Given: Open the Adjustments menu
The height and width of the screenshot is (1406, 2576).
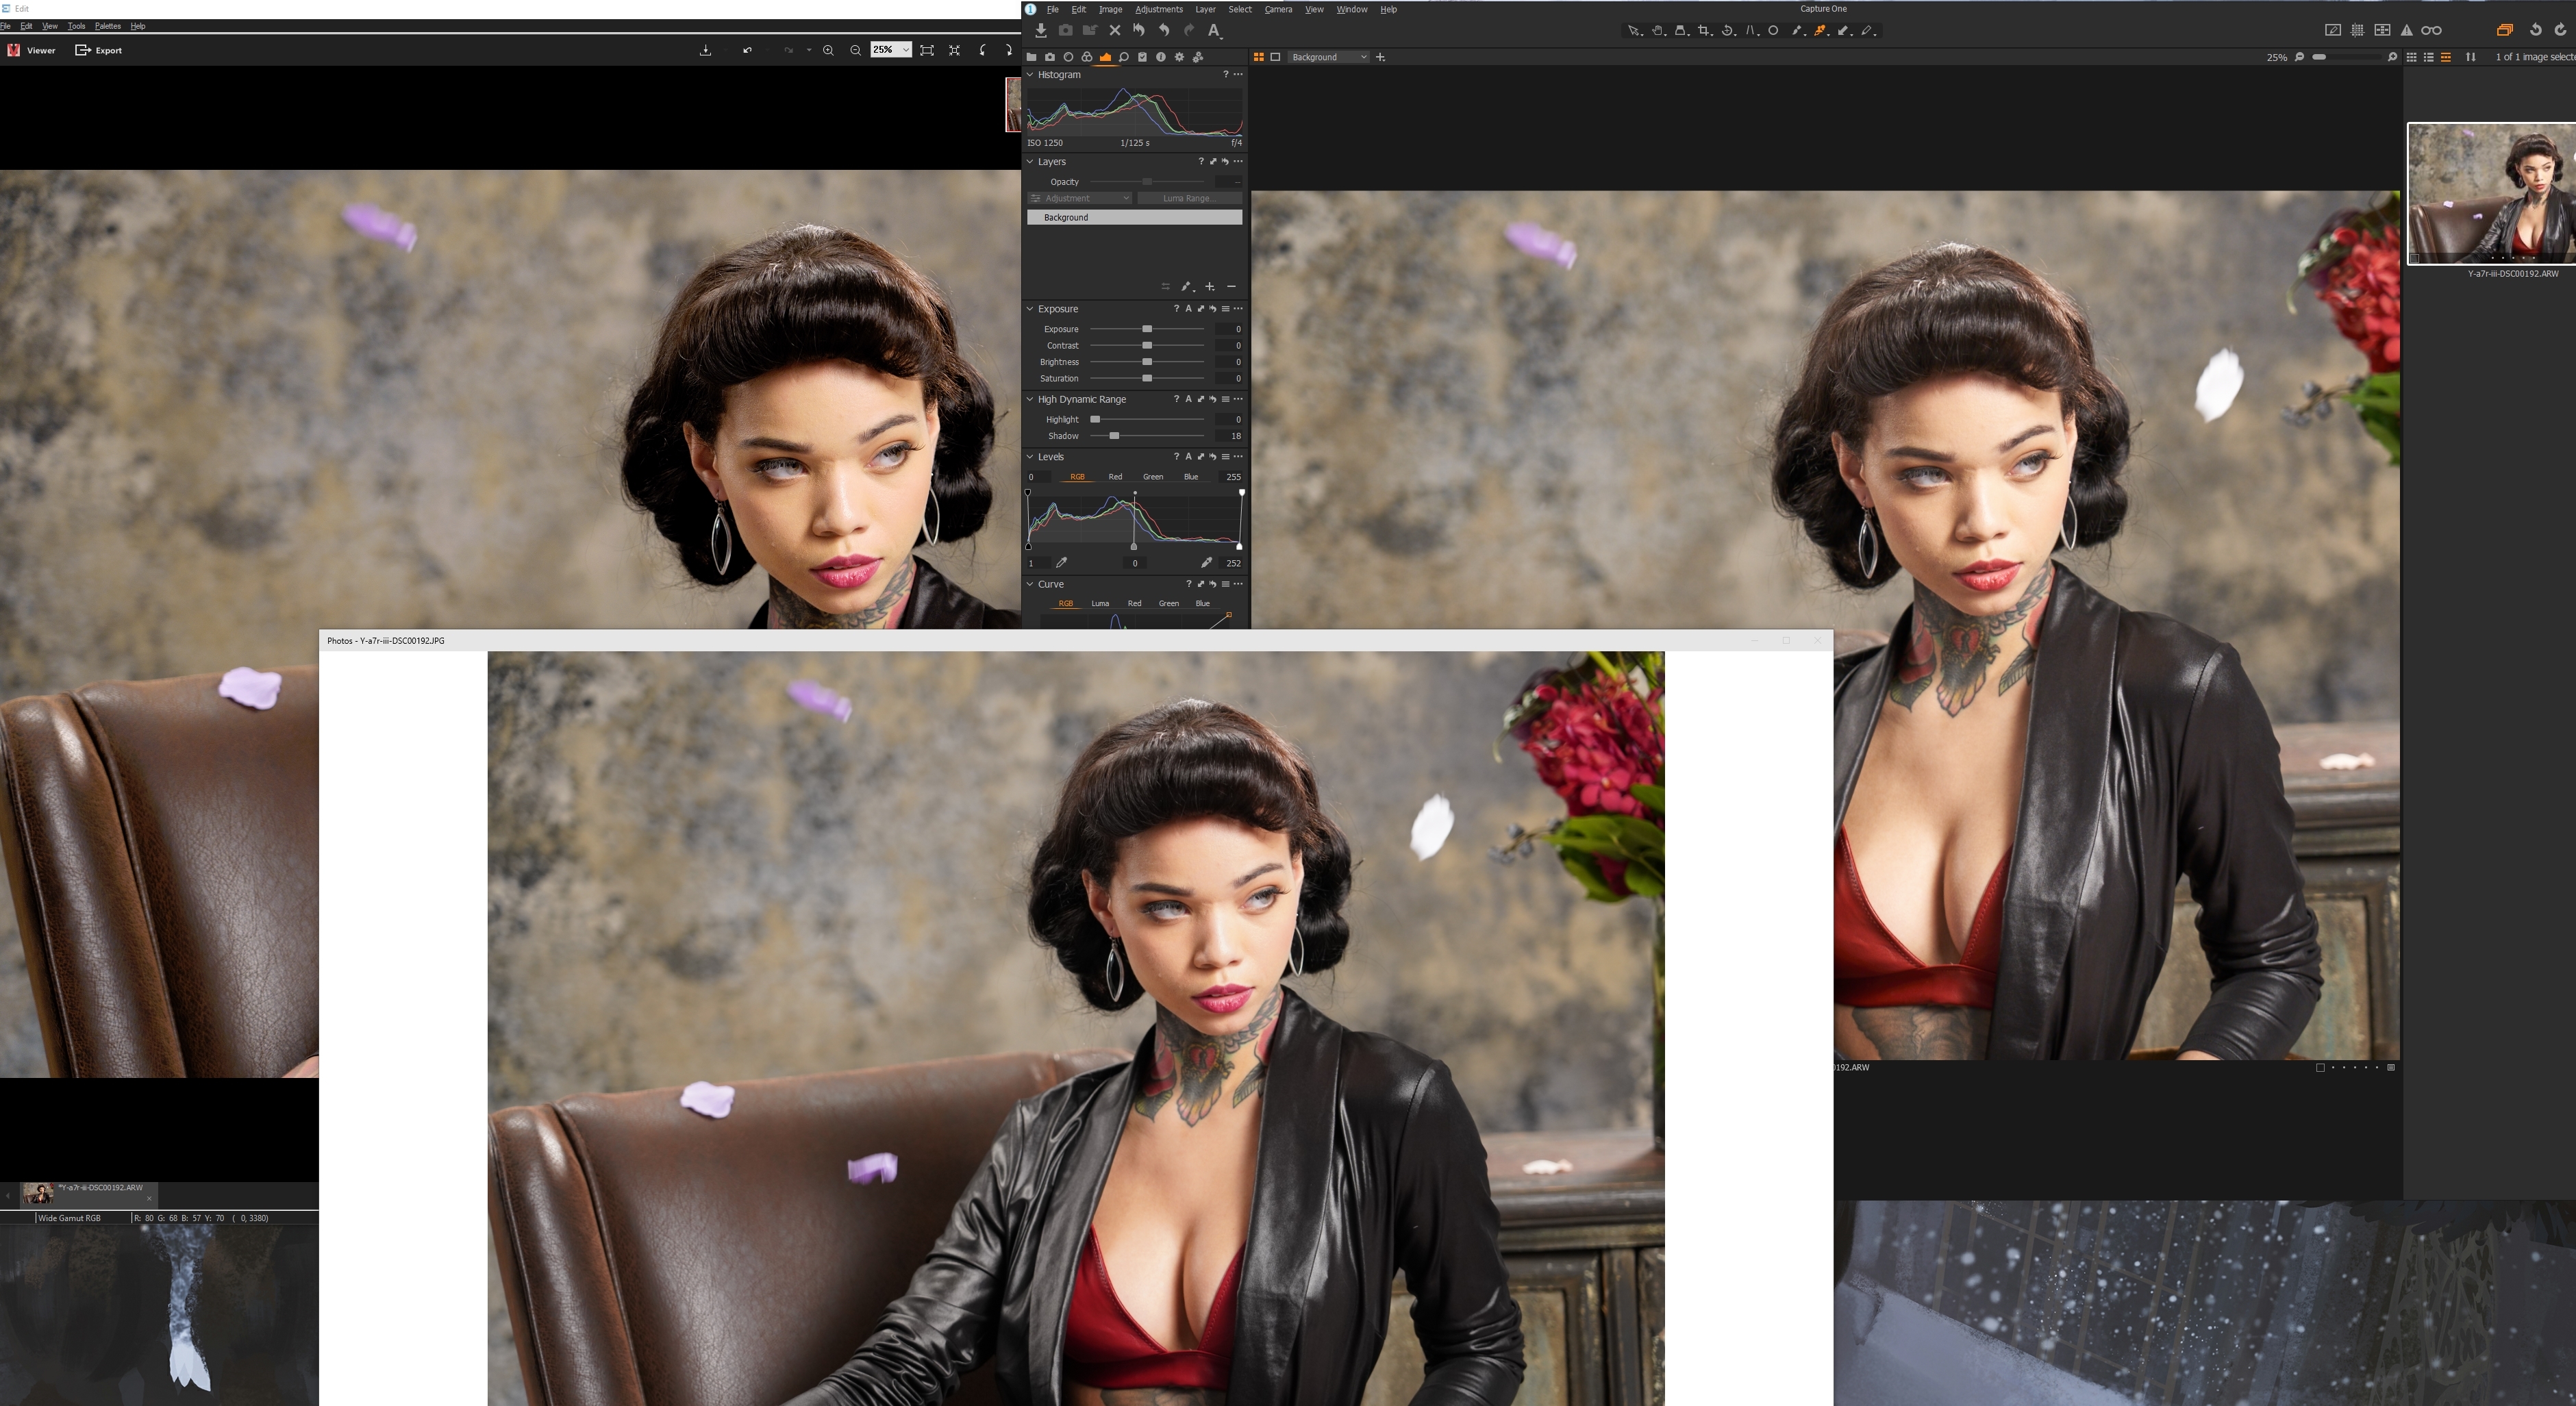Looking at the screenshot, I should pos(1158,9).
